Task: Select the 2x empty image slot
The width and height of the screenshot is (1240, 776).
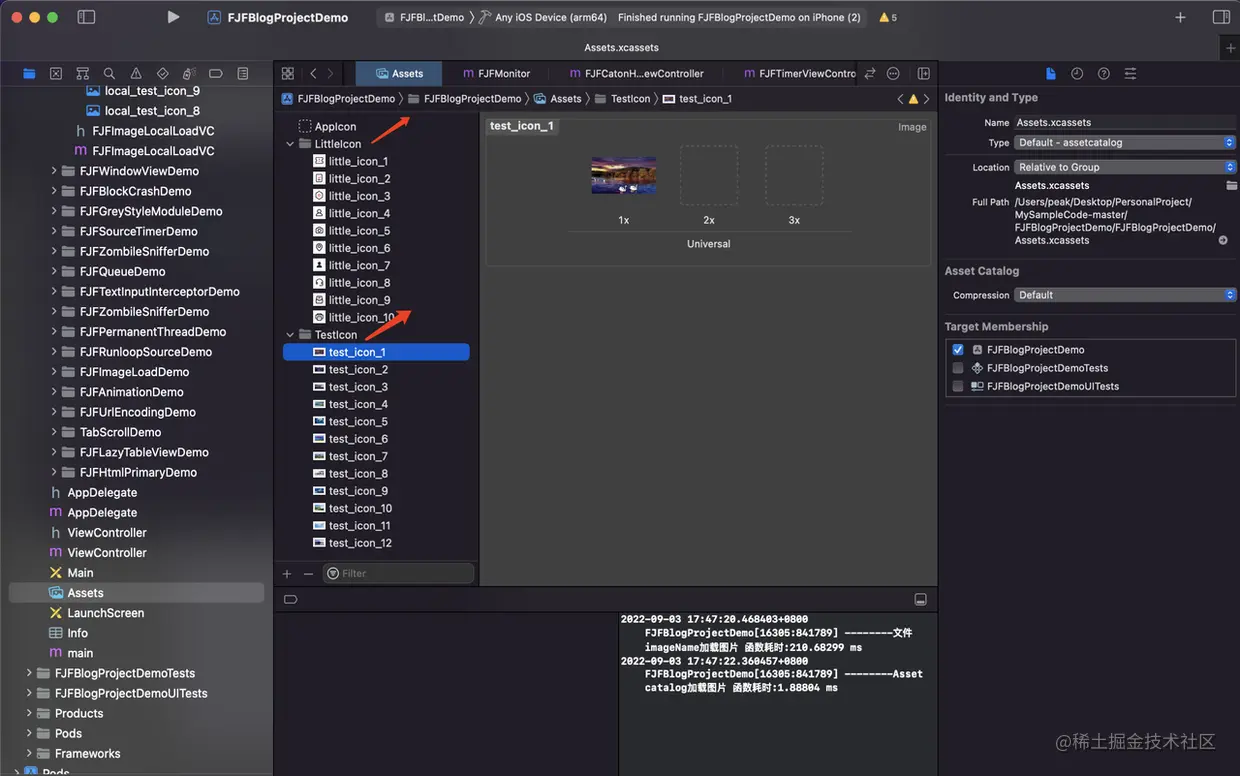Action: (709, 175)
